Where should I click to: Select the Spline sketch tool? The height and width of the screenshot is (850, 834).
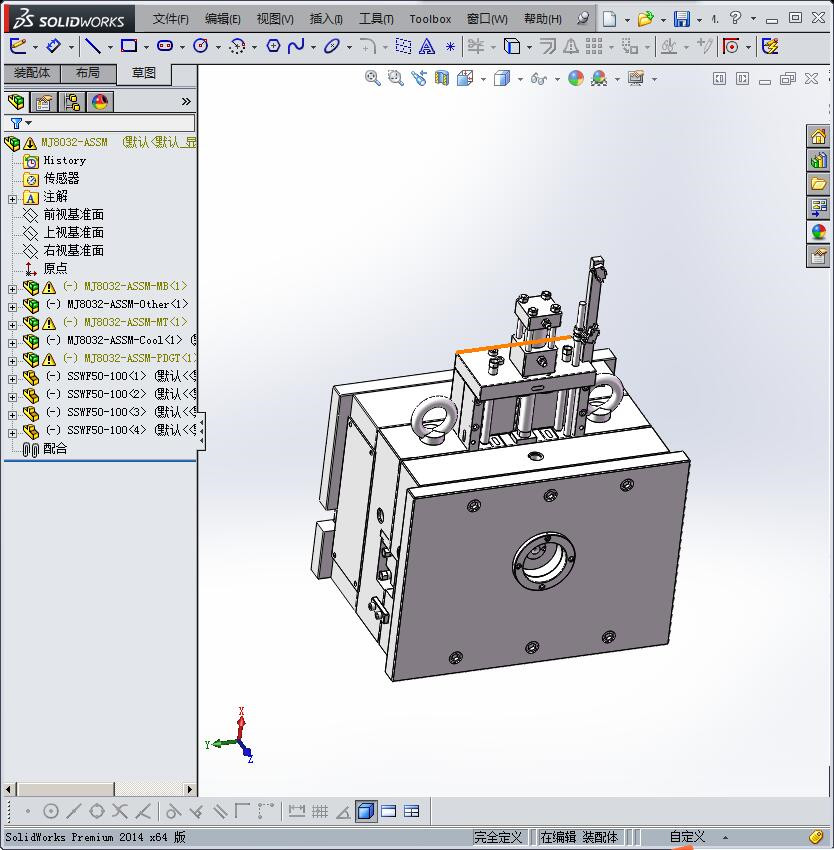296,46
